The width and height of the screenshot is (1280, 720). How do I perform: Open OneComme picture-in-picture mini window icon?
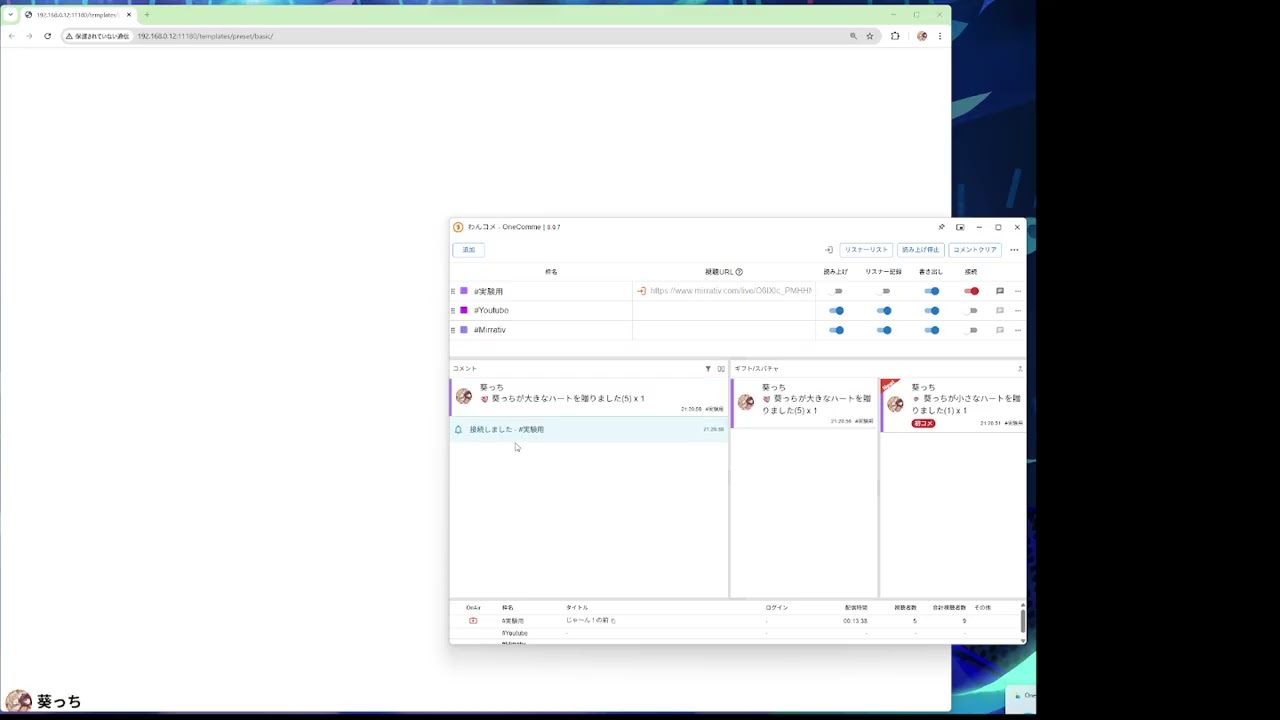[960, 227]
